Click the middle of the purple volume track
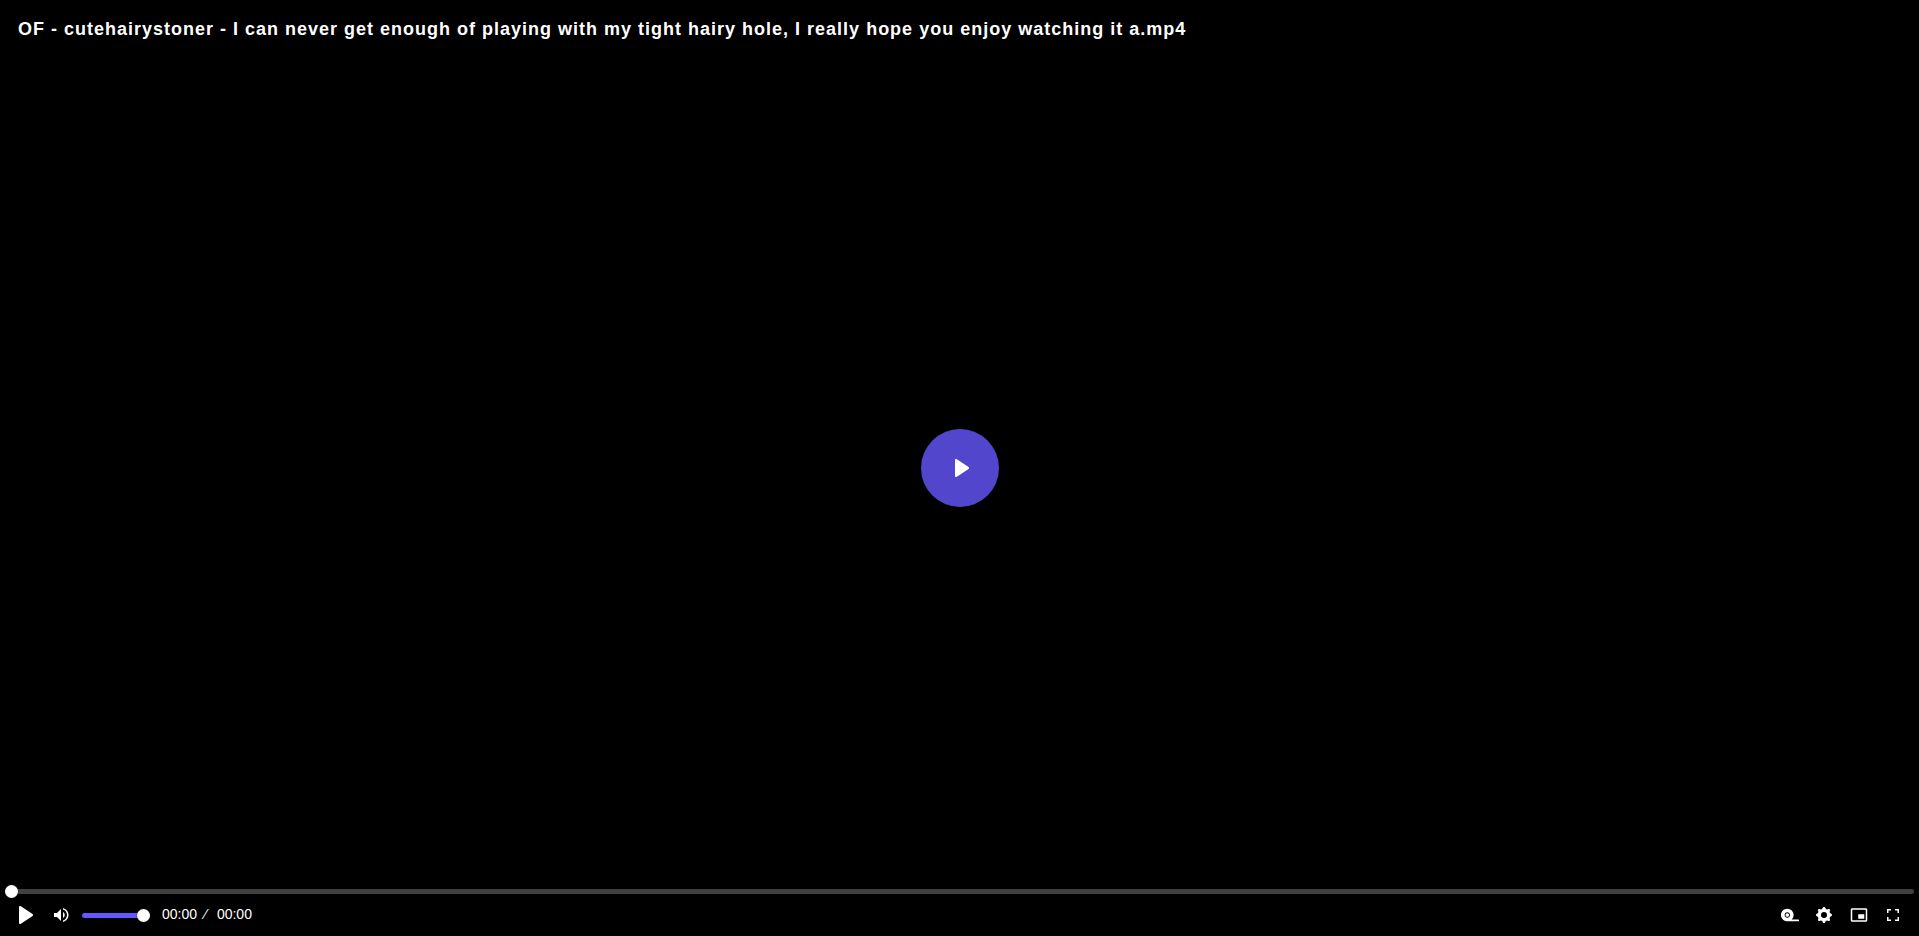 [113, 915]
